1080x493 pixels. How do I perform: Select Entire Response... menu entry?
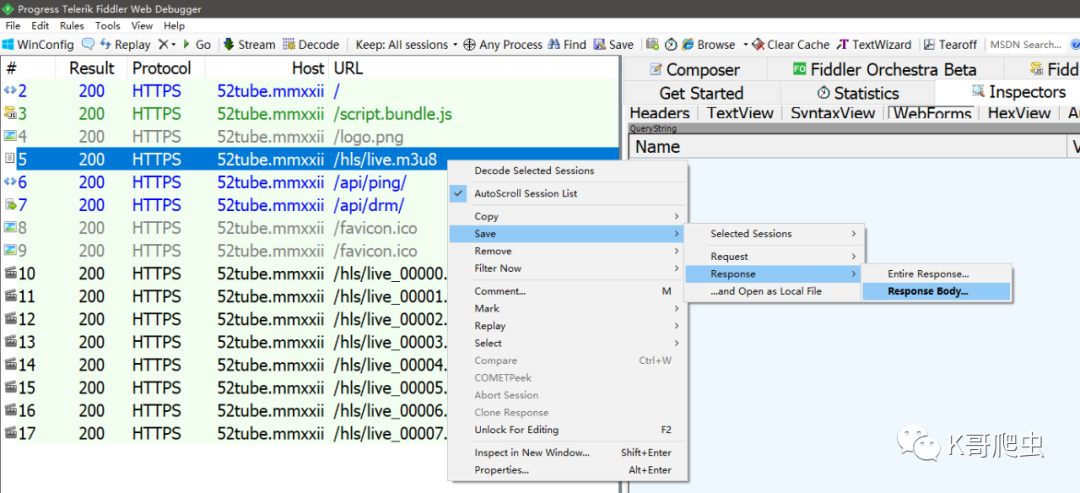click(928, 274)
